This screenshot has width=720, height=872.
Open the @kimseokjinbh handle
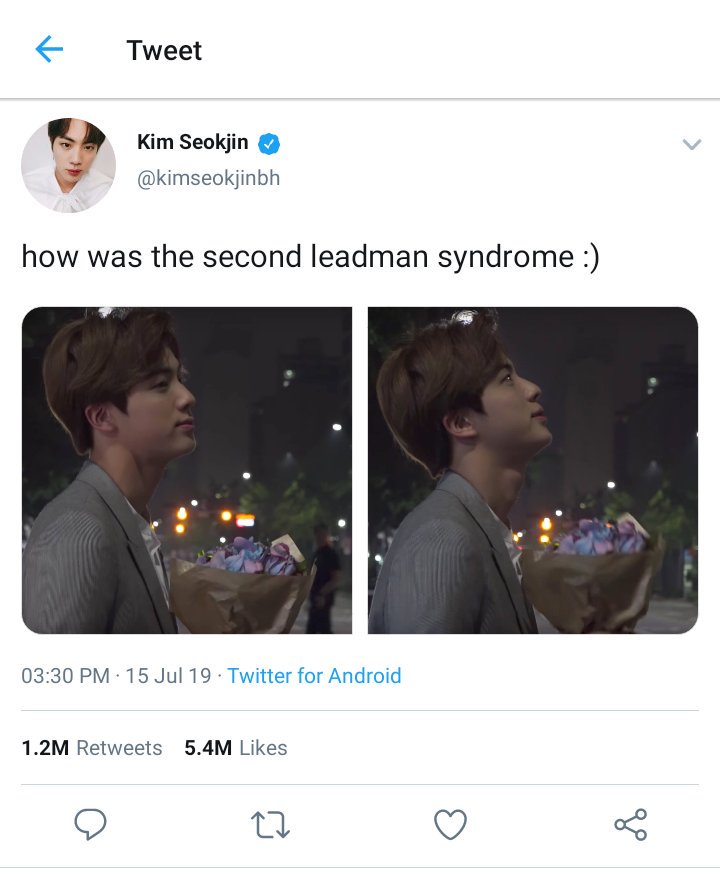pos(208,179)
